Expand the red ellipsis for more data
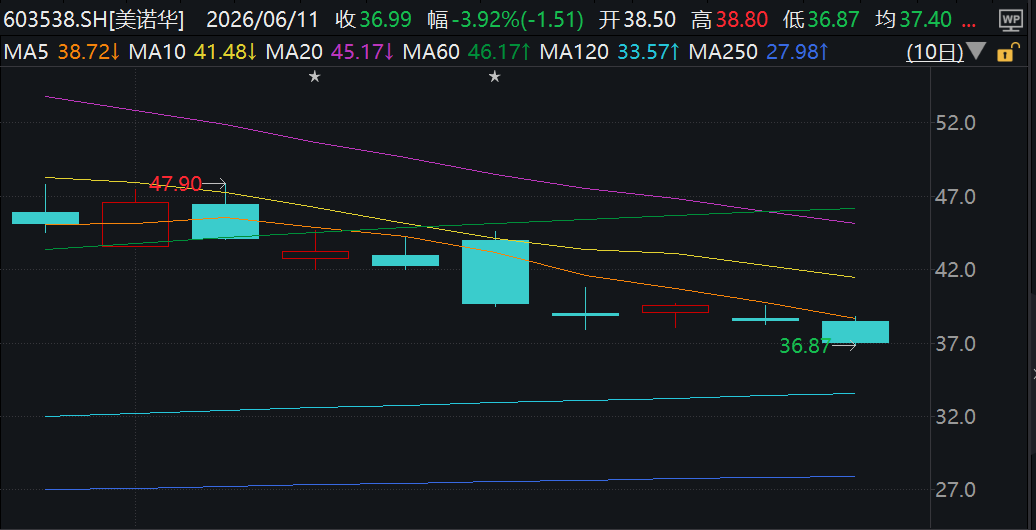1036x530 pixels. point(969,24)
